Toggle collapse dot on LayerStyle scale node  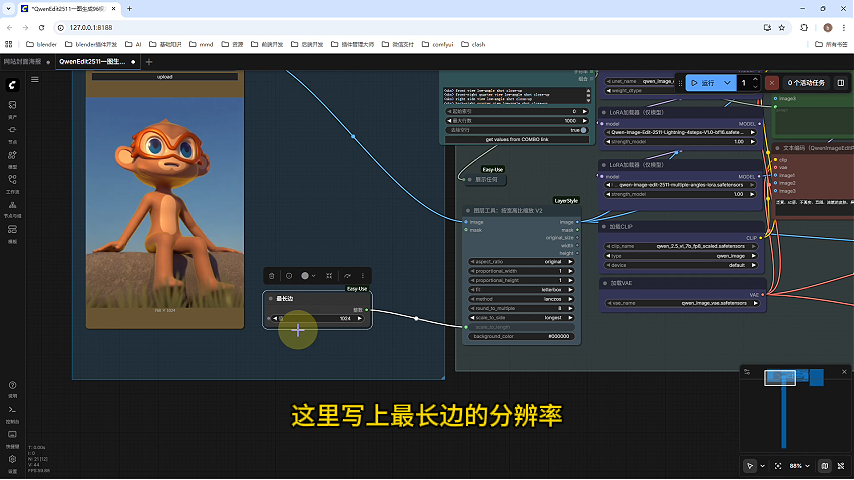click(x=468, y=210)
